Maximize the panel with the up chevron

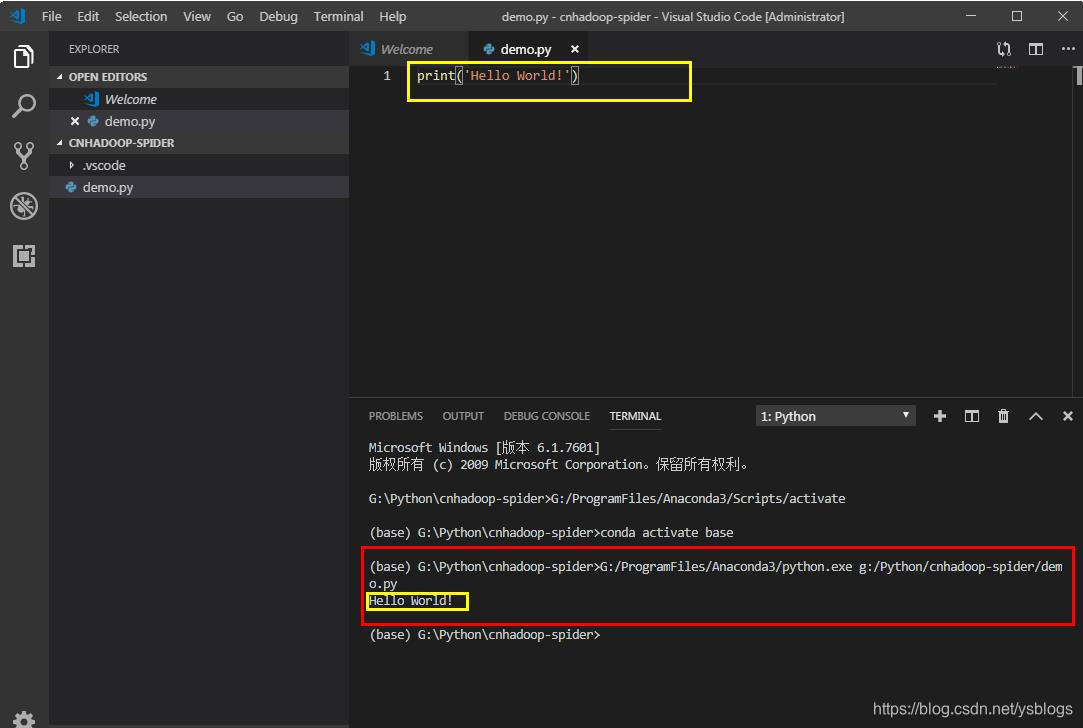[x=1035, y=416]
